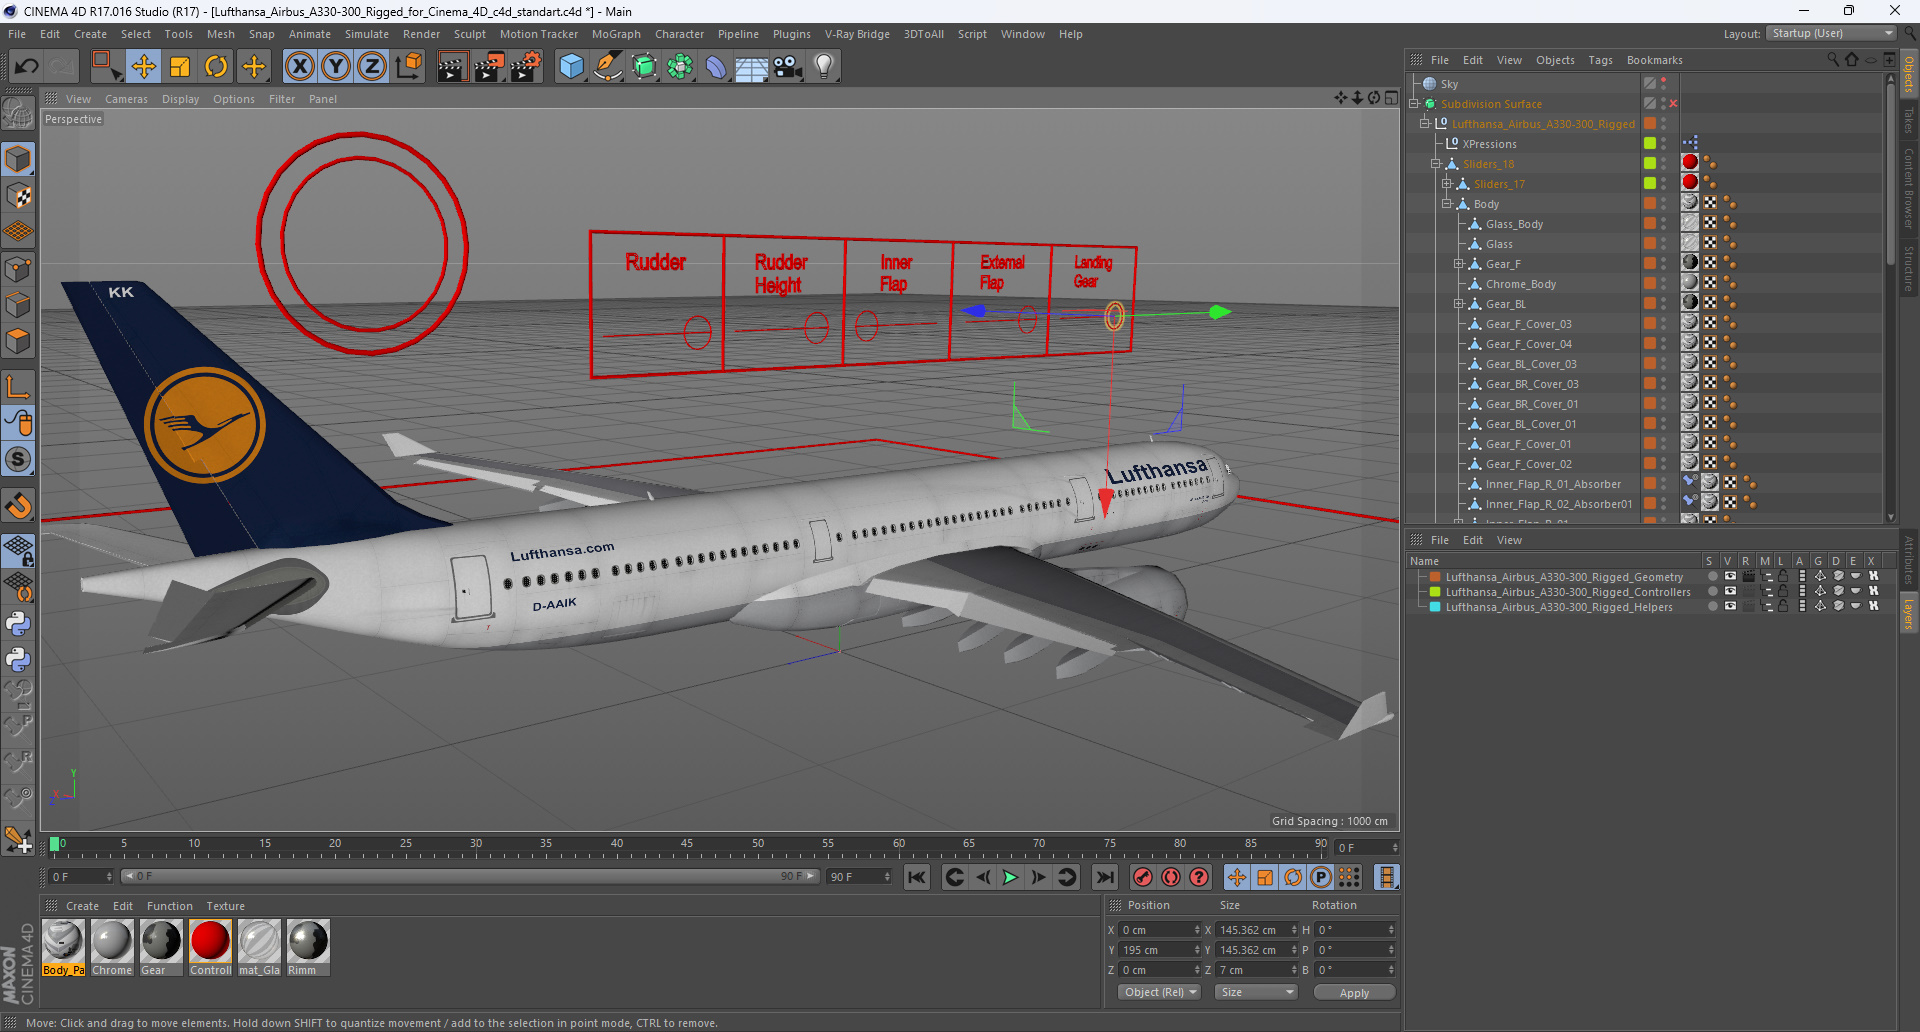Open the Size mode dropdown
1920x1032 pixels.
tap(1256, 992)
